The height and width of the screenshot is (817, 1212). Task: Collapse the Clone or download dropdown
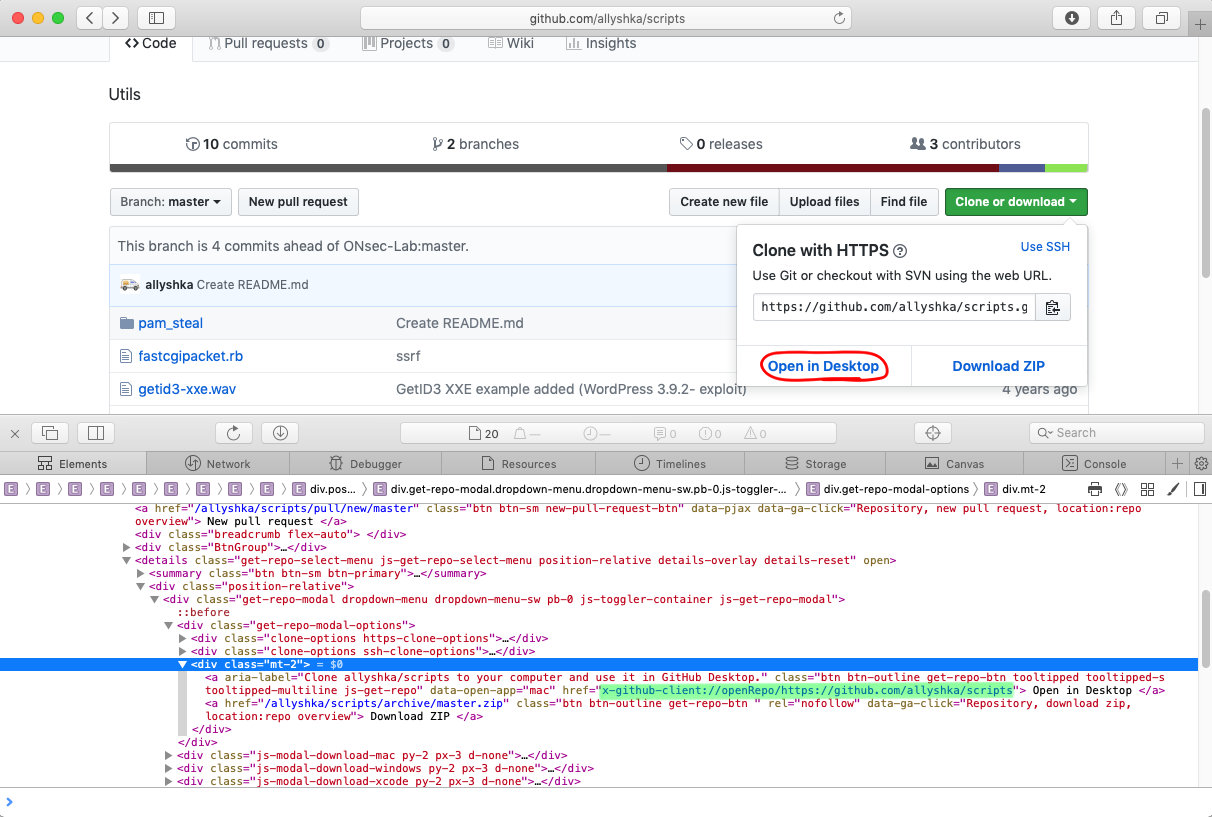point(1015,202)
